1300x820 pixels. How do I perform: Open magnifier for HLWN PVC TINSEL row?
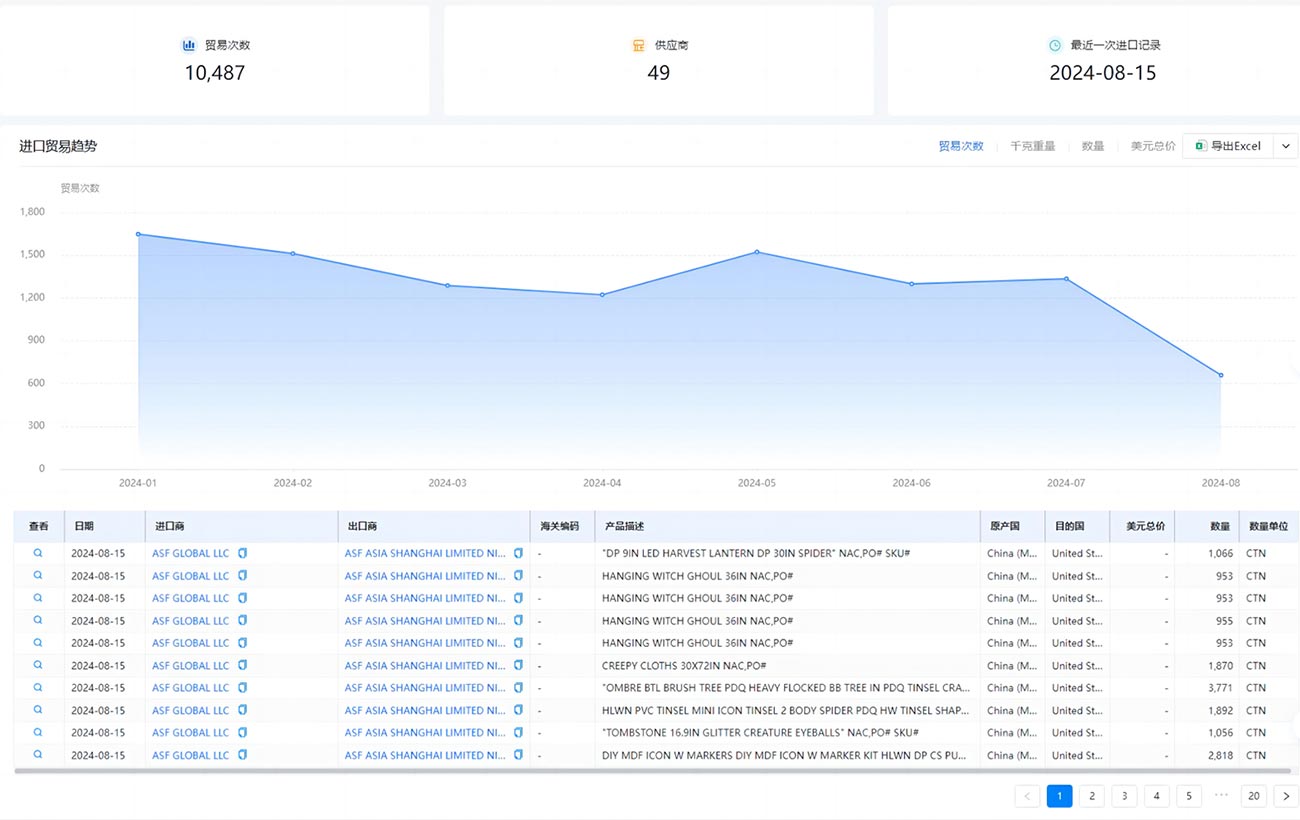click(x=38, y=710)
